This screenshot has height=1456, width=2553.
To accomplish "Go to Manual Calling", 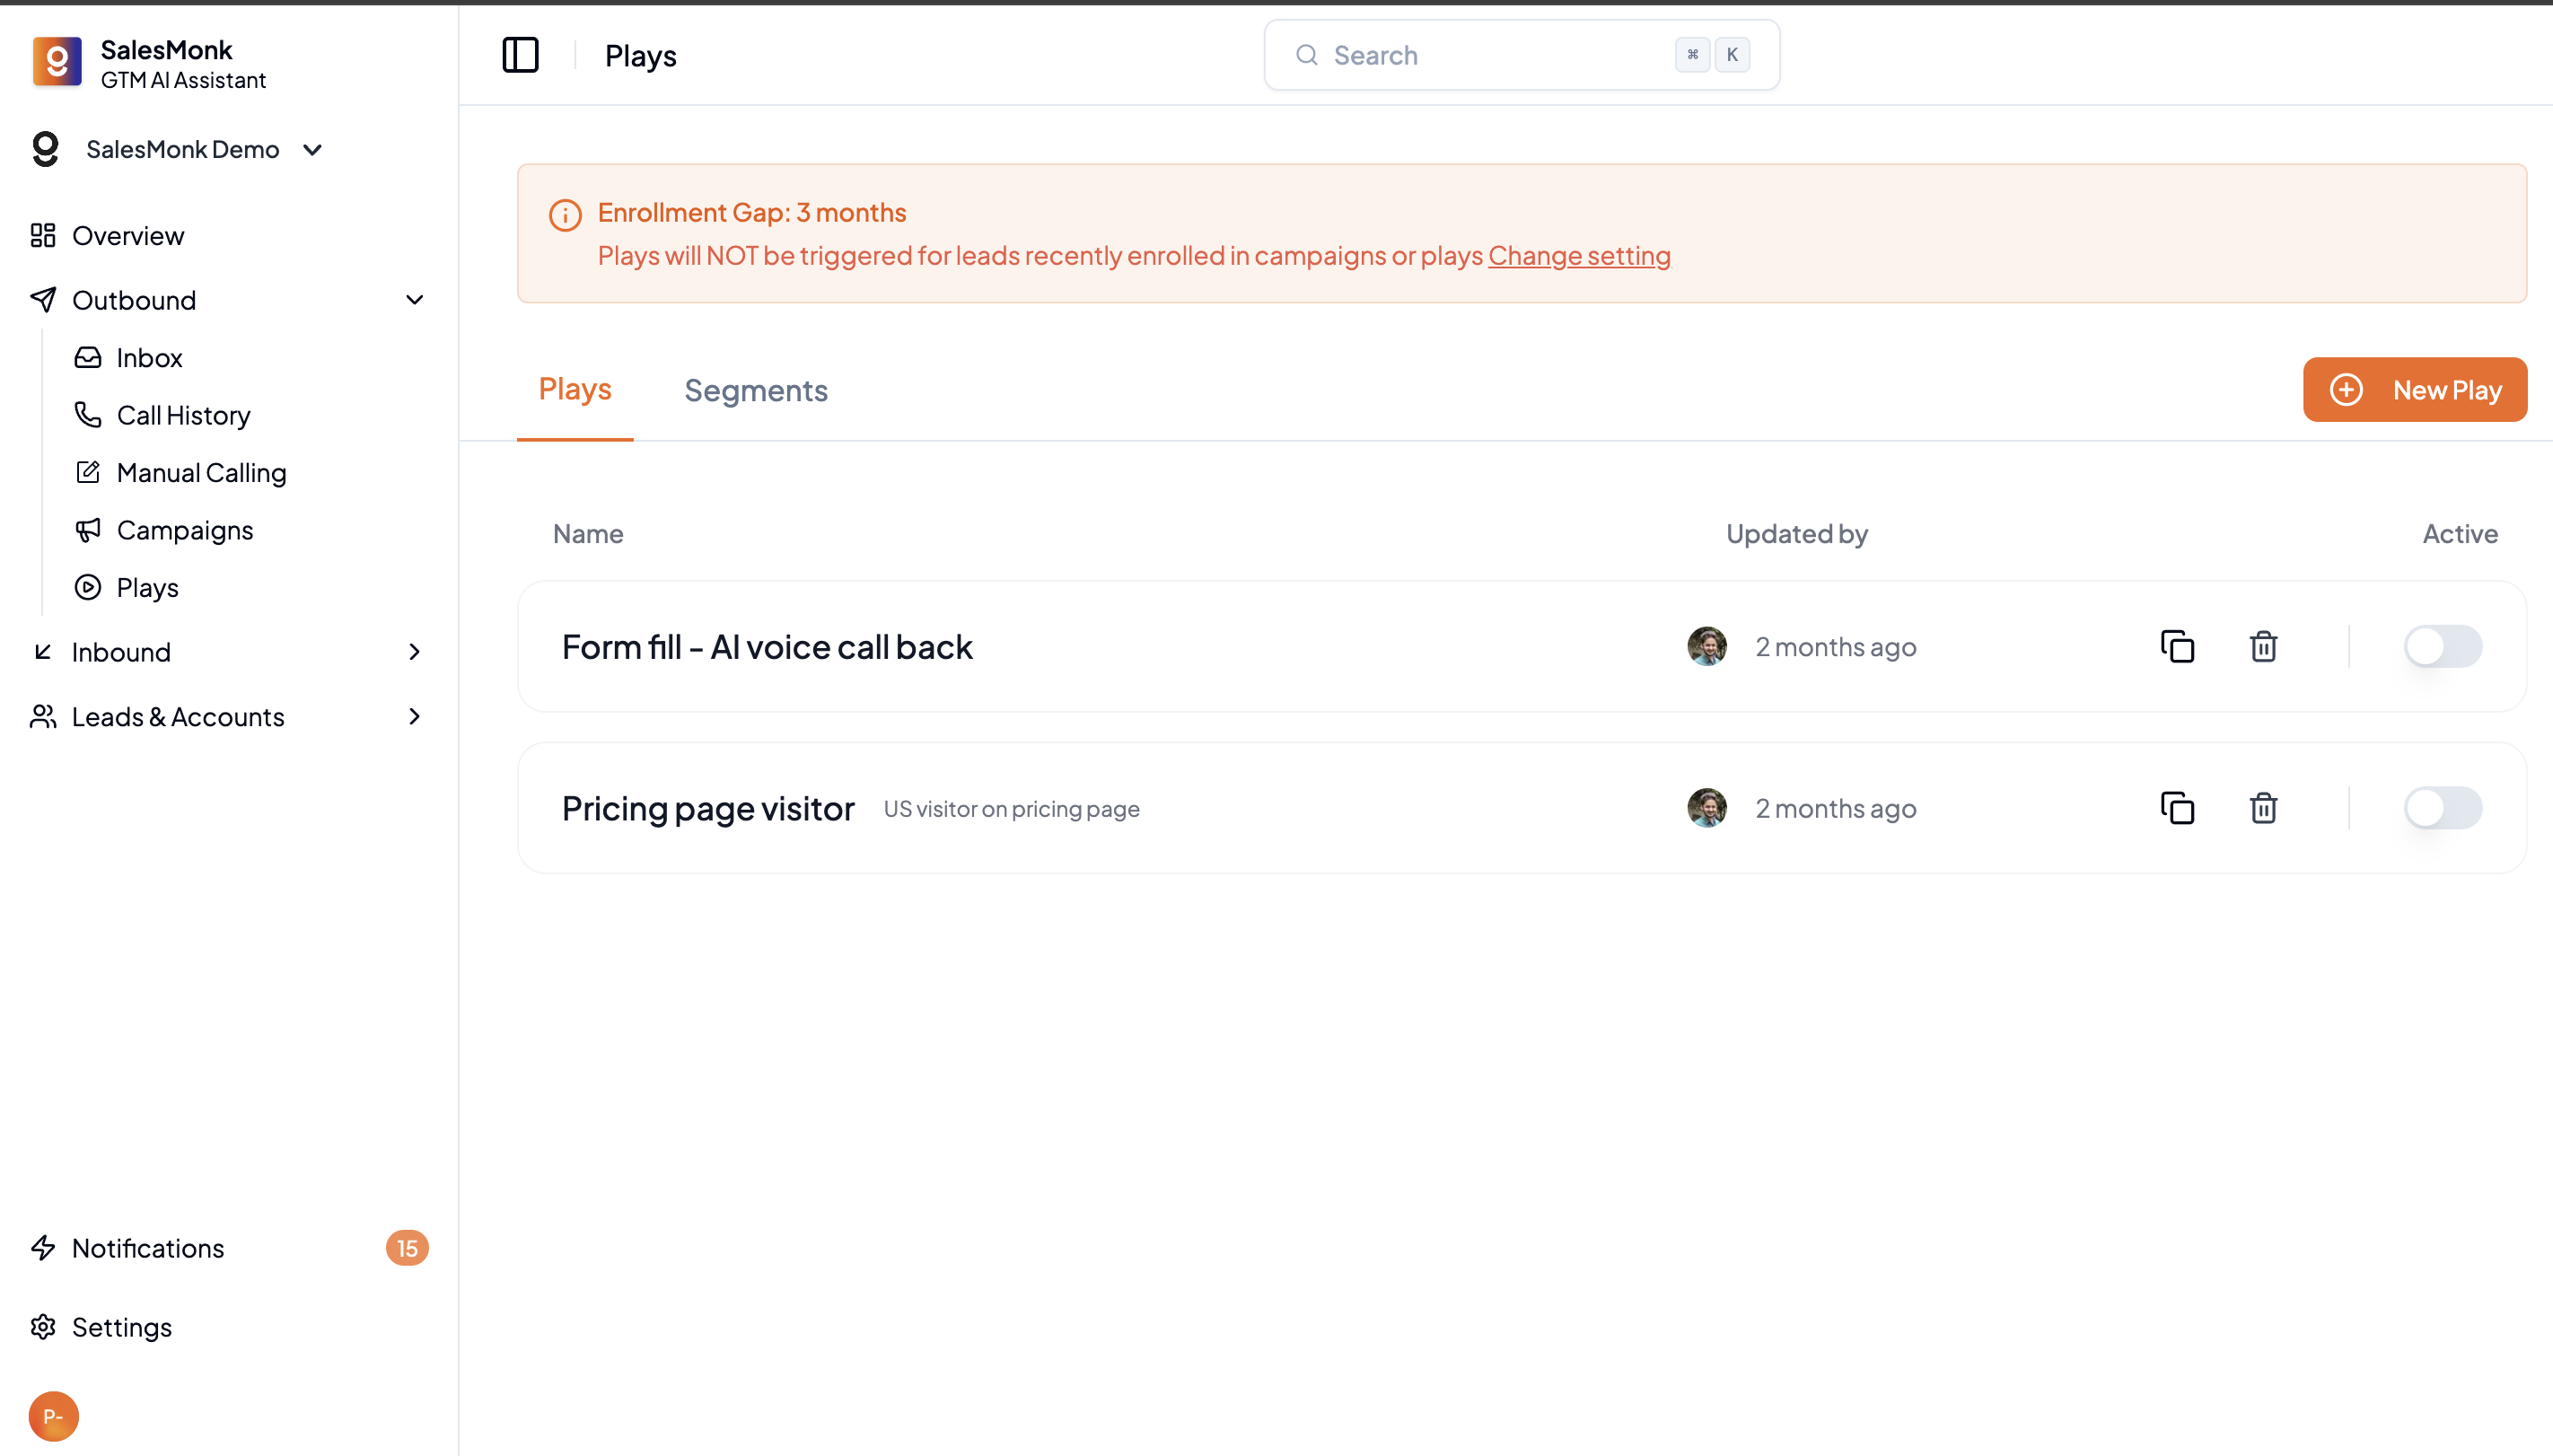I will [201, 472].
